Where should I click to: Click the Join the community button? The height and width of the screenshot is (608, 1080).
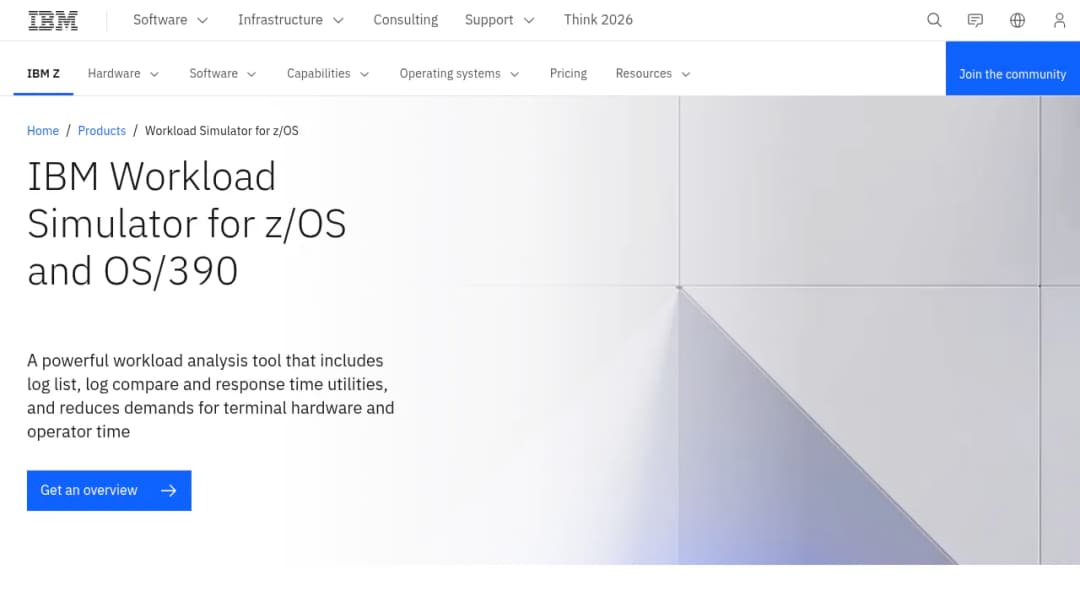[1012, 69]
